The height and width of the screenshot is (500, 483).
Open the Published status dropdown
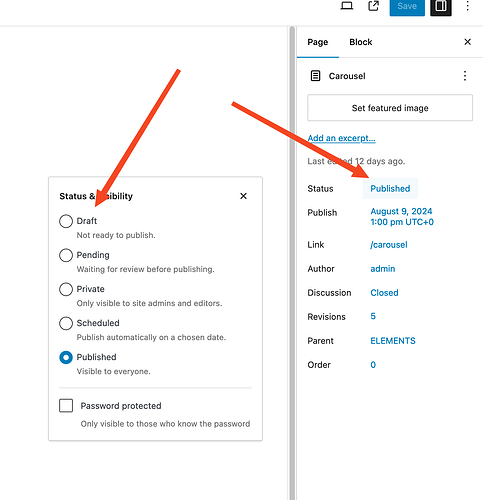(390, 189)
